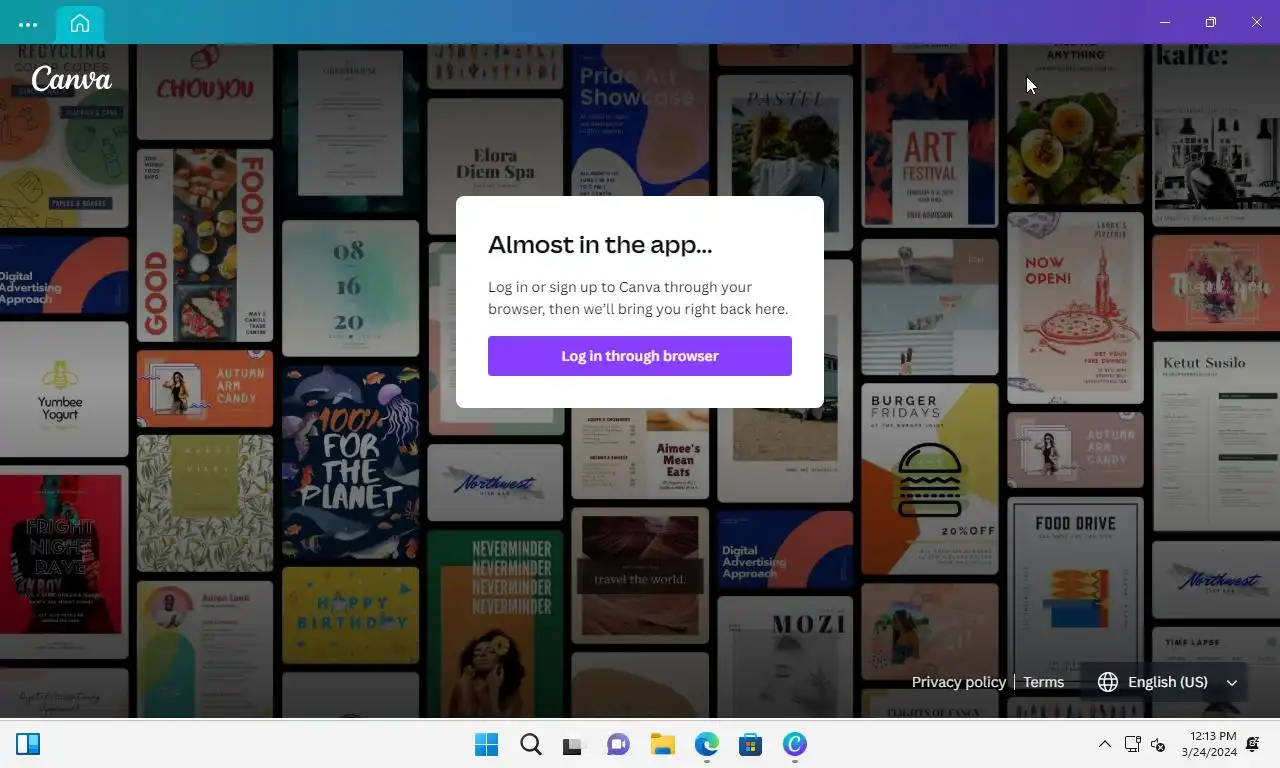Show hidden system tray icons
This screenshot has height=768, width=1280.
coord(1104,744)
